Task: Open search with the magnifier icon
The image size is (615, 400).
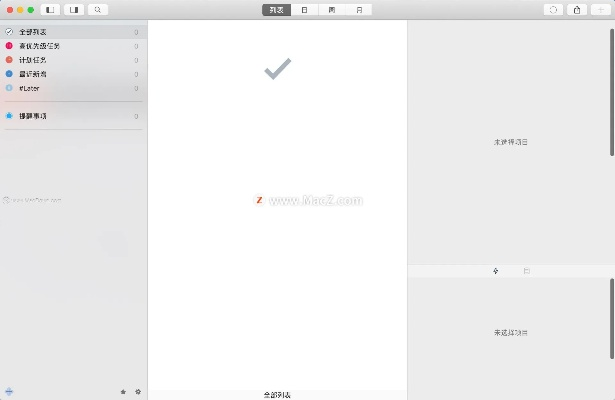Action: click(x=98, y=10)
